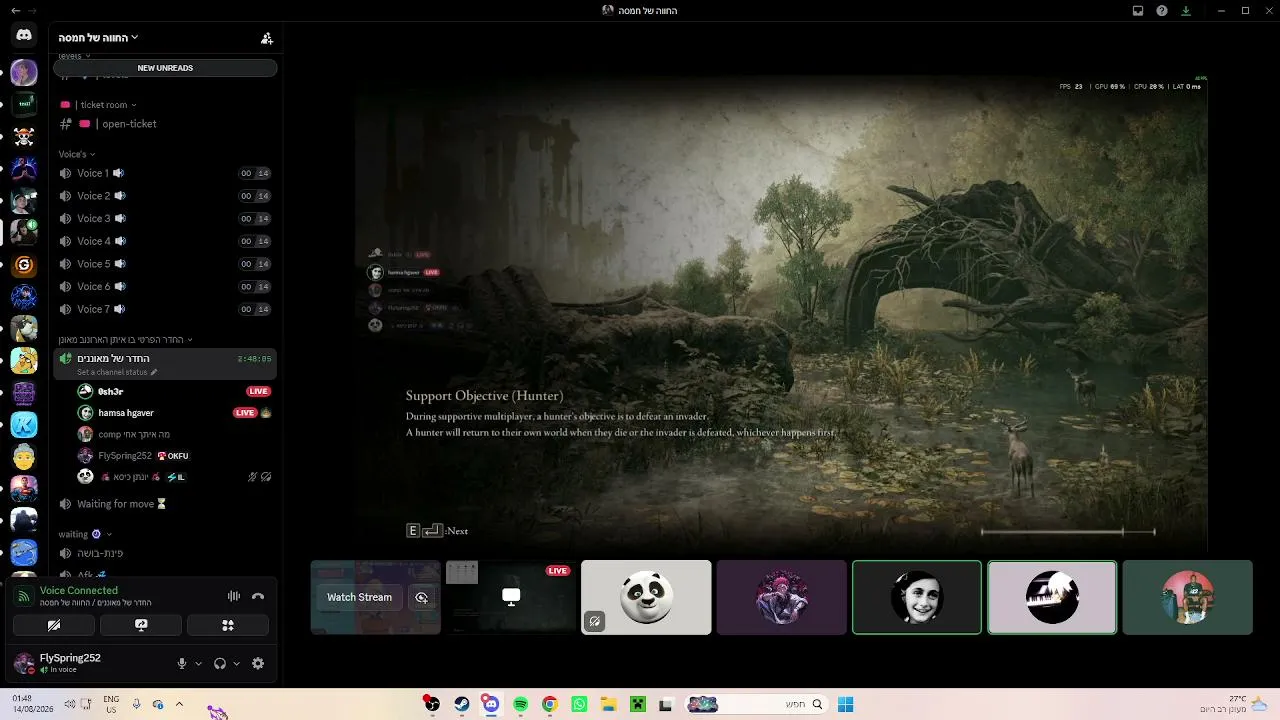Collapse the ticket room category
The width and height of the screenshot is (1280, 720).
98,105
